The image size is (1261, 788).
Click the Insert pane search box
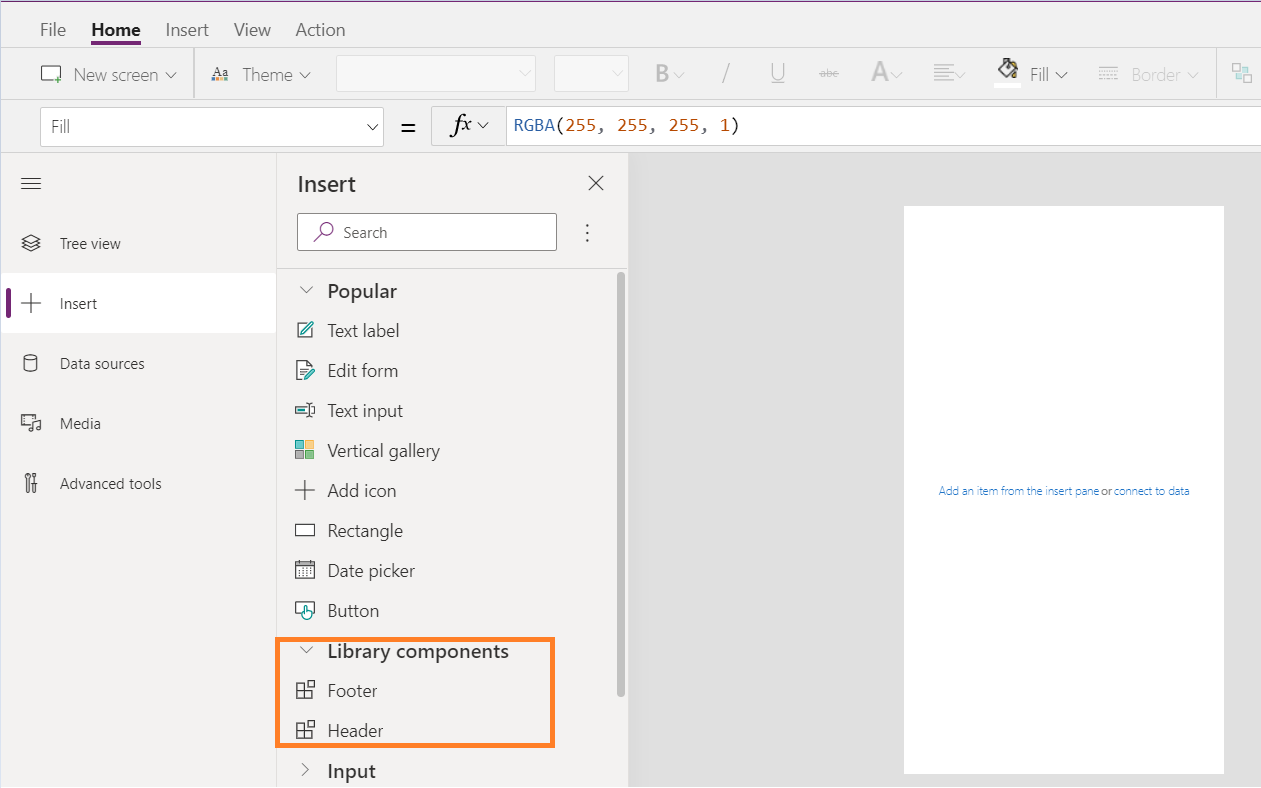pos(427,232)
